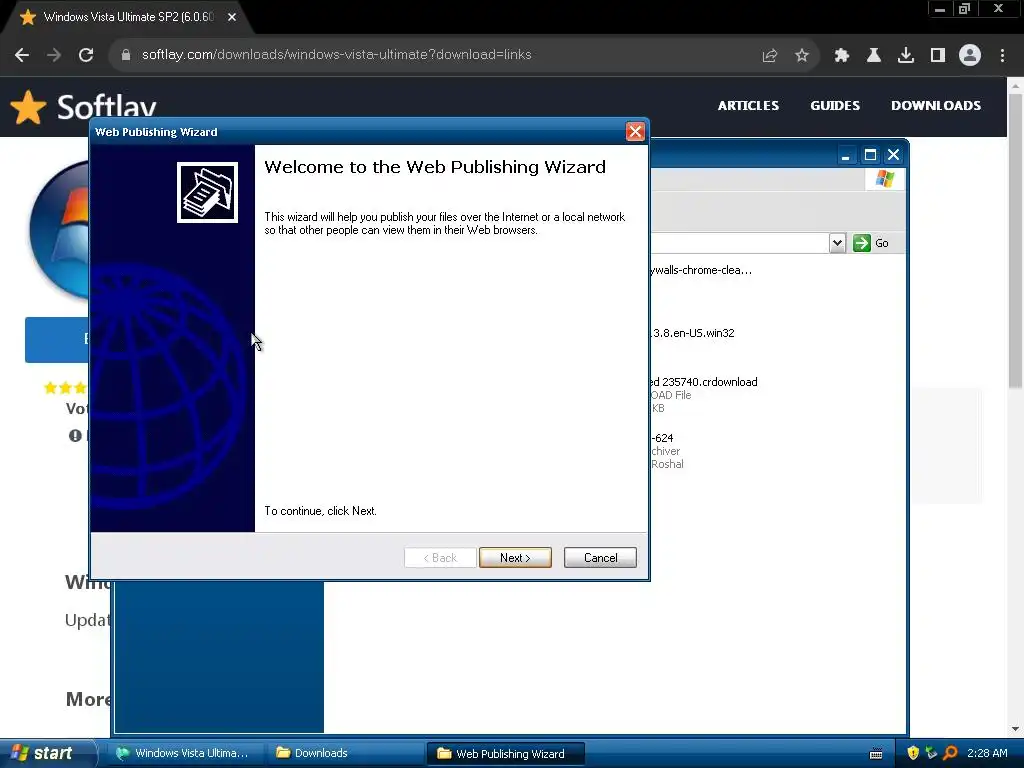This screenshot has height=768, width=1024.
Task: Open the Chrome downloads icon
Action: coord(906,56)
